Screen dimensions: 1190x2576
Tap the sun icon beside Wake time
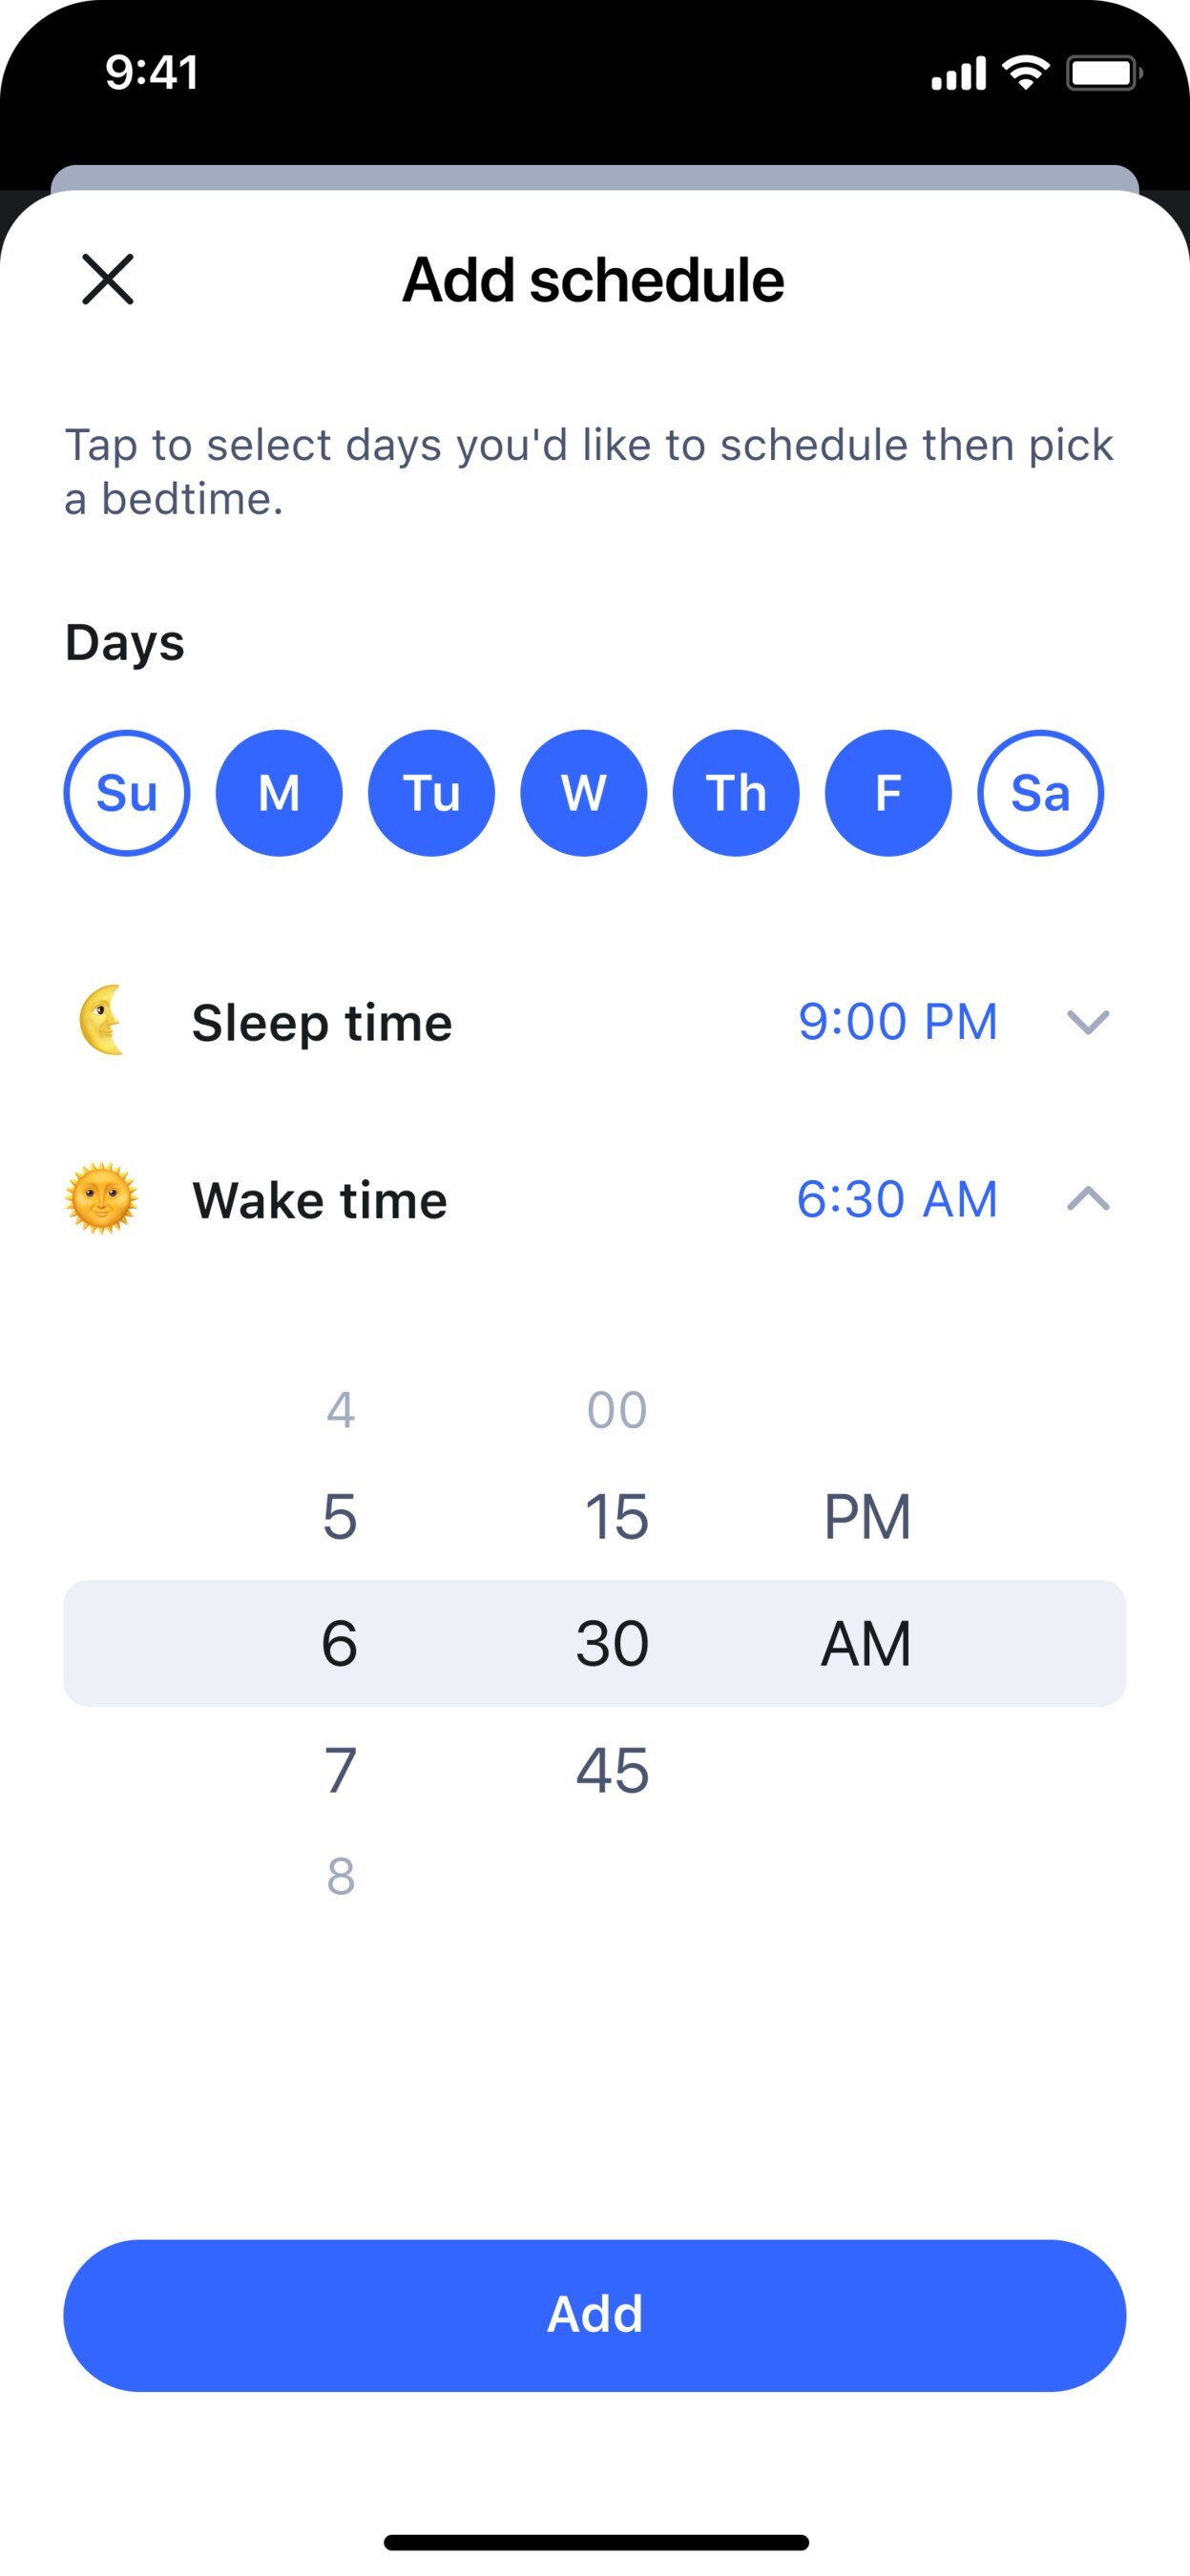[x=101, y=1198]
